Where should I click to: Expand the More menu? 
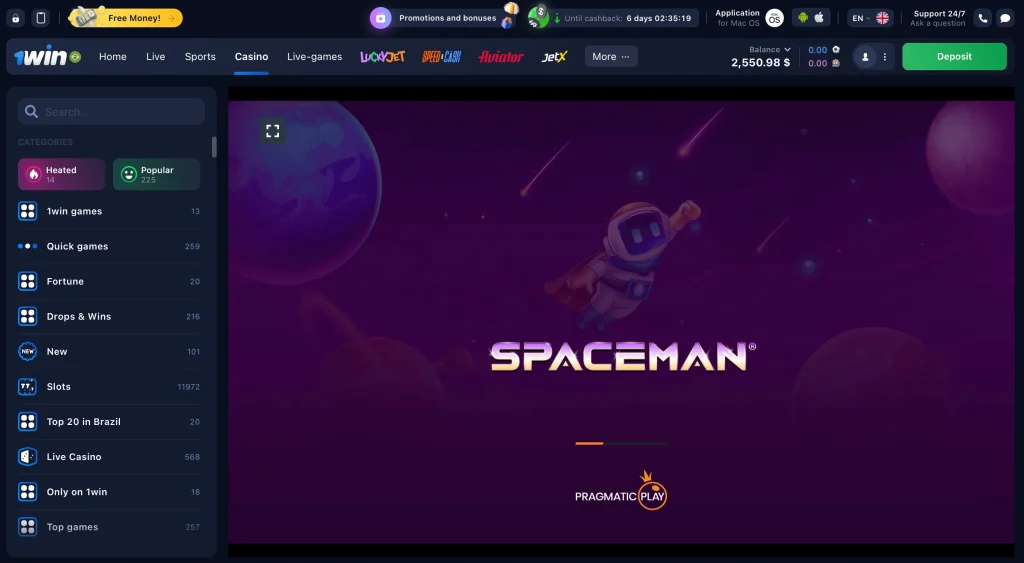coord(611,57)
